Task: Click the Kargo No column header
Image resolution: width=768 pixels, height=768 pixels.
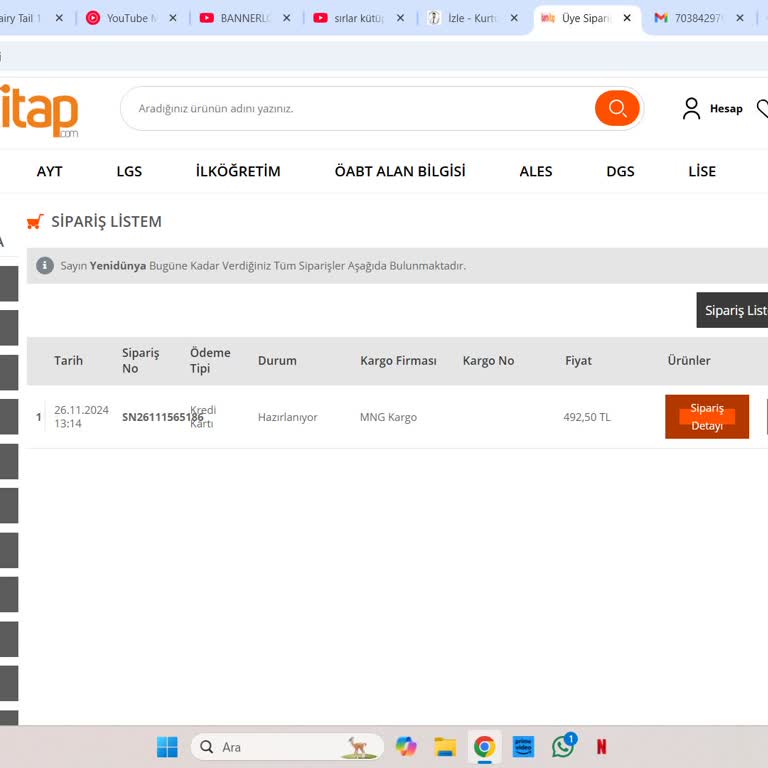Action: click(488, 360)
